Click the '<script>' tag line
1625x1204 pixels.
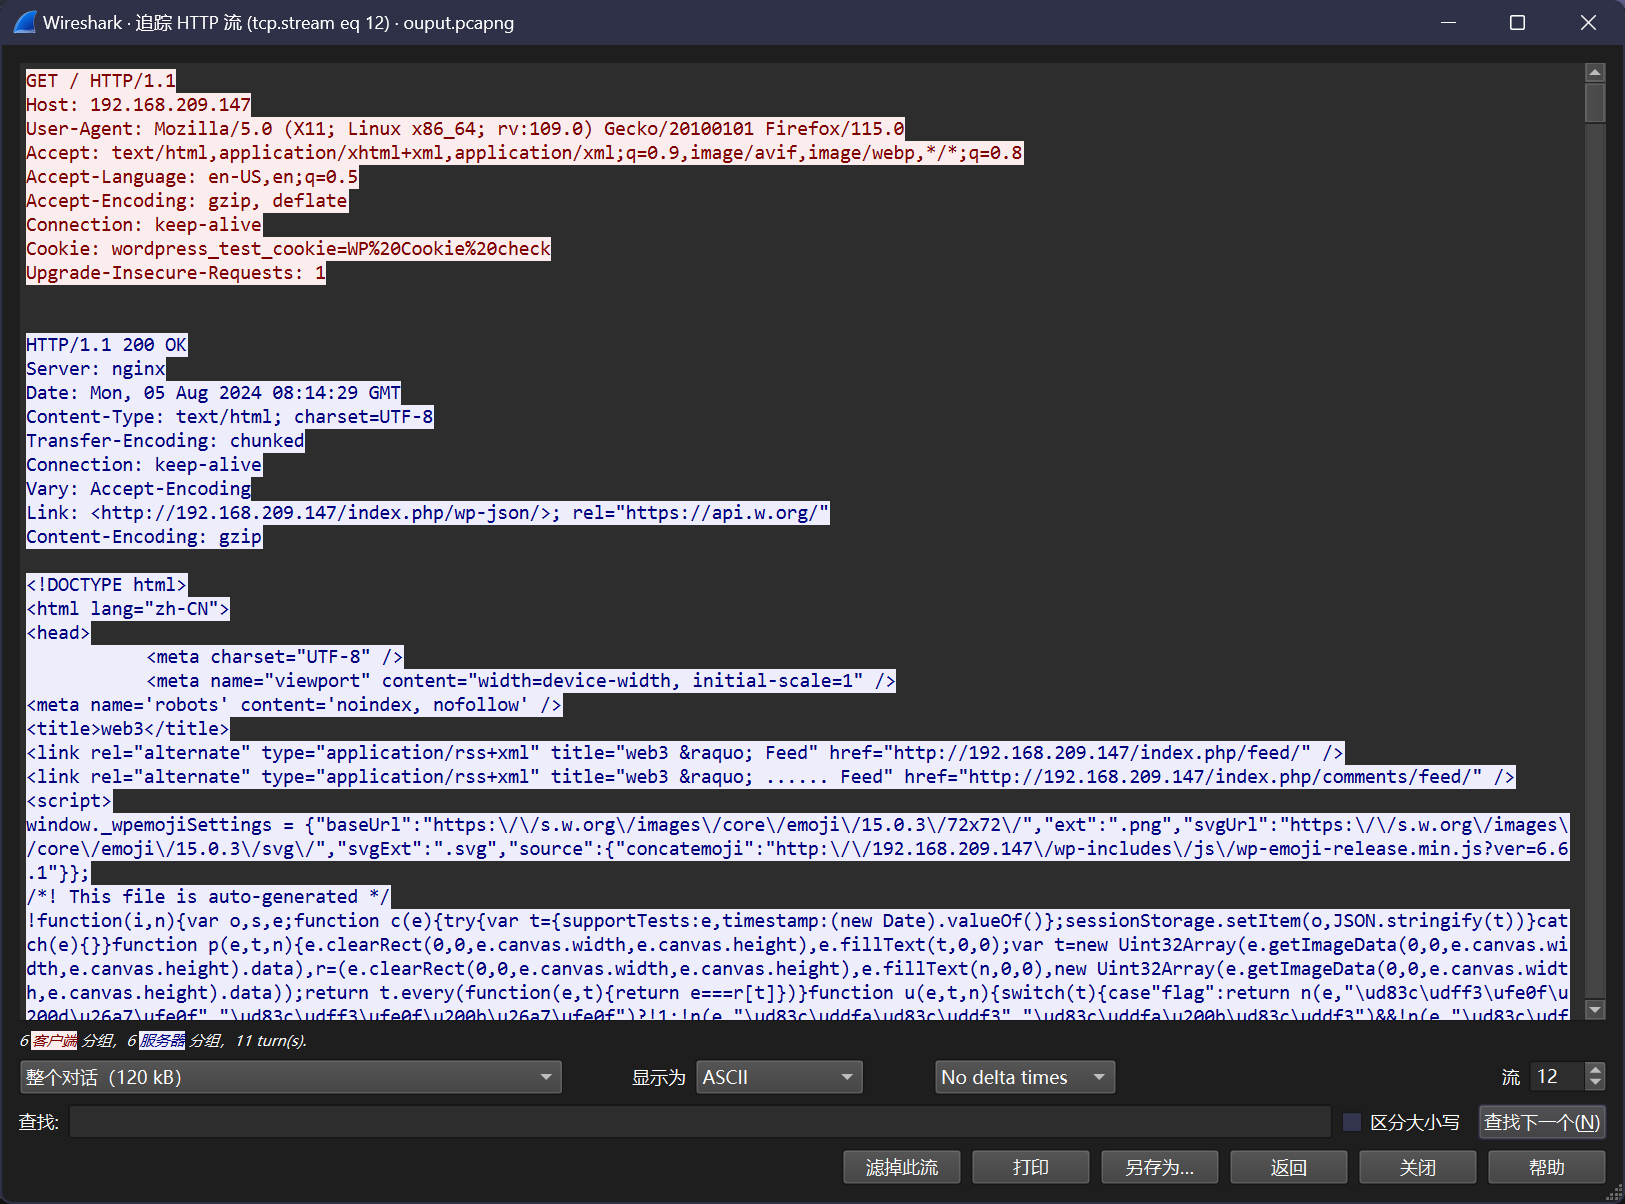click(x=69, y=801)
